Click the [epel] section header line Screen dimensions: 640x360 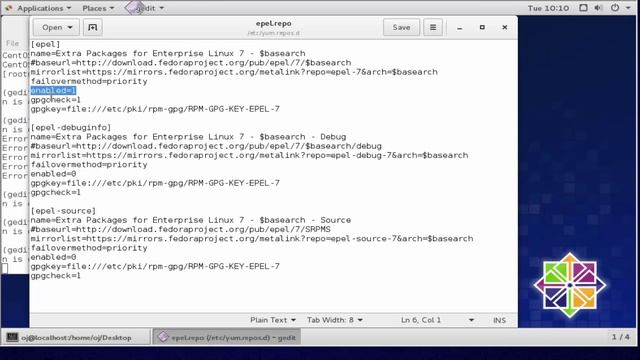tap(45, 44)
